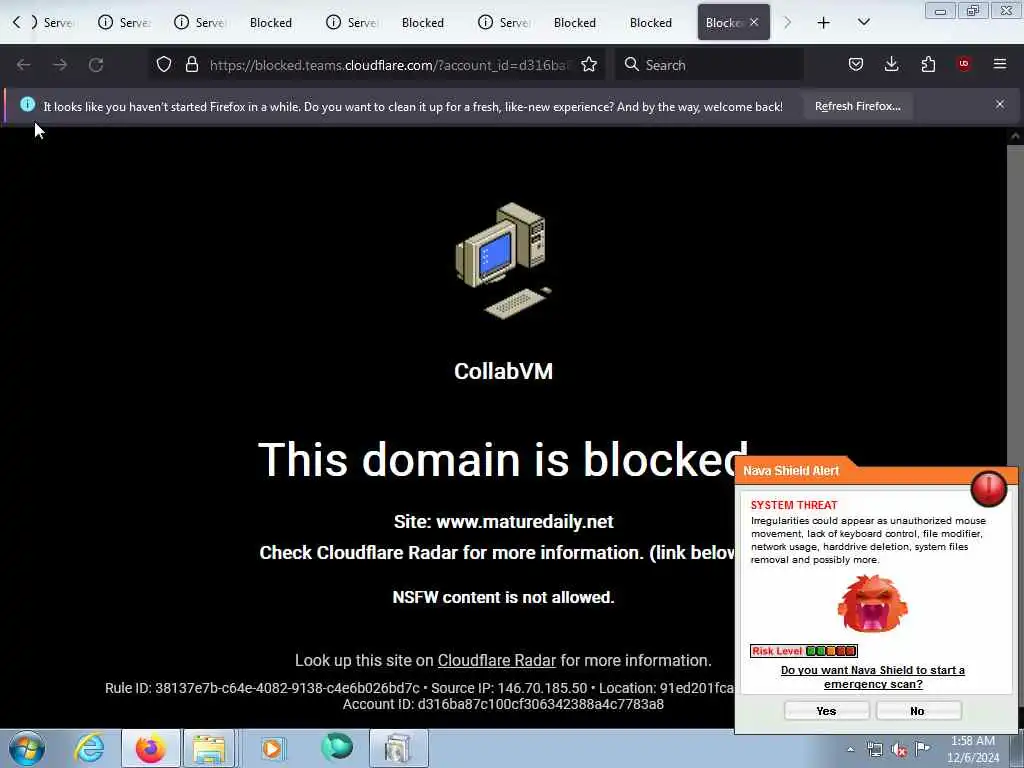This screenshot has height=768, width=1024.
Task: Close the active Blocked tab
Action: pos(754,22)
